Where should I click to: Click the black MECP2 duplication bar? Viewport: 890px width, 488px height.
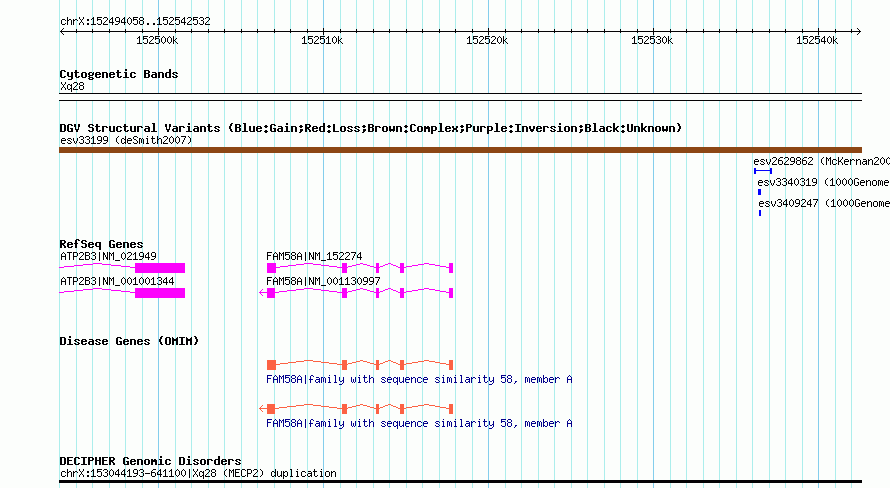pyautogui.click(x=460, y=482)
